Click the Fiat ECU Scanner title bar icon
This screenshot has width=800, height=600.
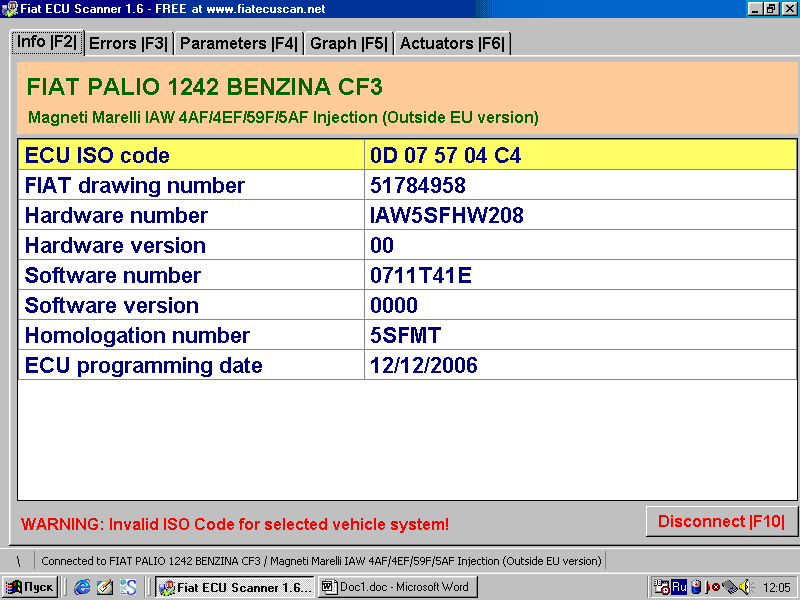click(x=10, y=9)
